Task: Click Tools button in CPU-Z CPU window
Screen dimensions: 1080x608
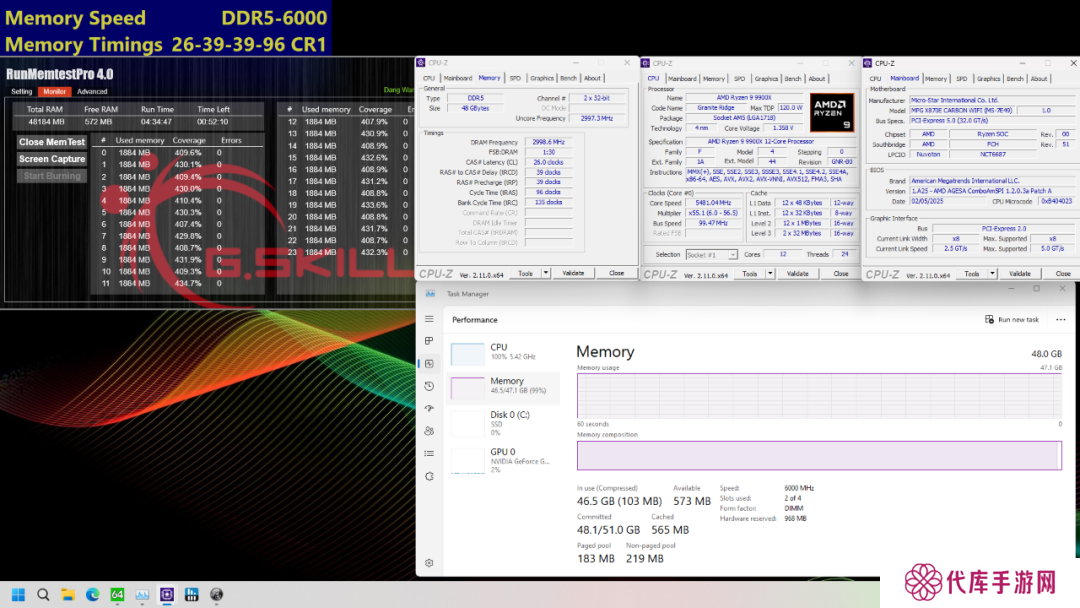Action: [750, 274]
